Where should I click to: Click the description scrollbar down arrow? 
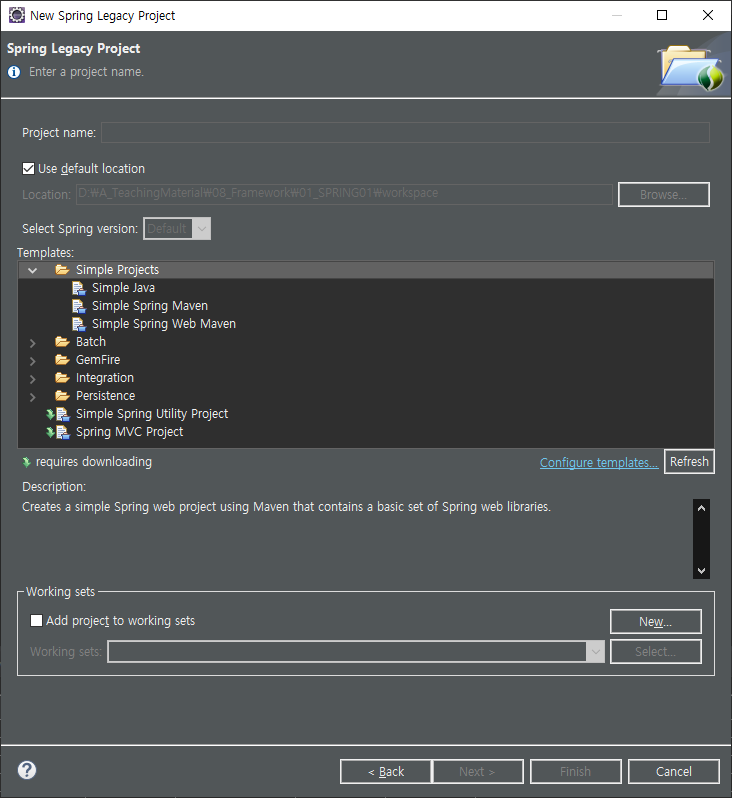click(x=701, y=571)
